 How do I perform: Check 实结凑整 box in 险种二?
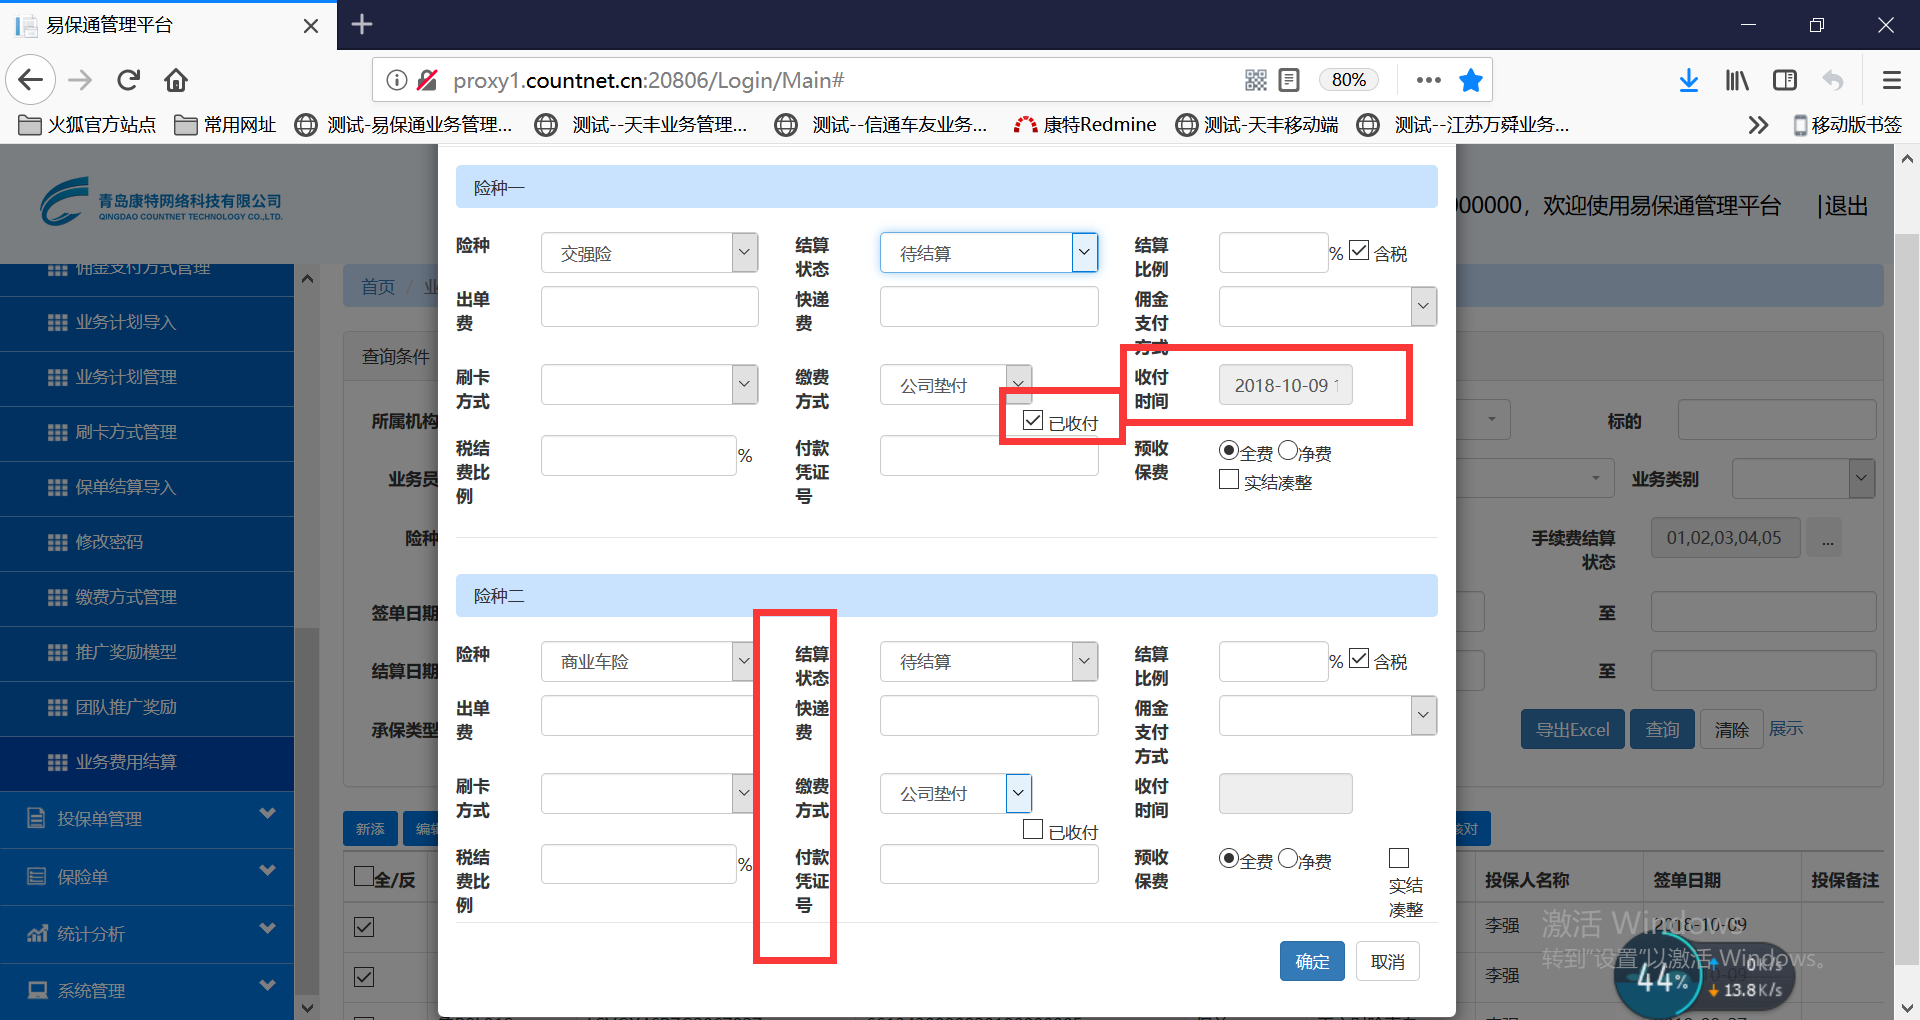tap(1399, 859)
